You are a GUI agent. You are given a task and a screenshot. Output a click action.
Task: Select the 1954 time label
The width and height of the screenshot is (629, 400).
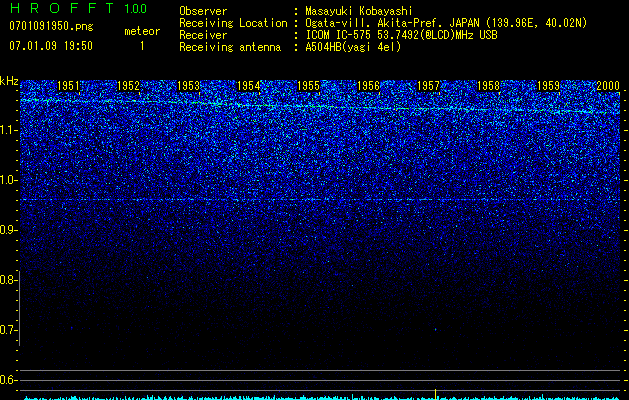[x=248, y=85]
